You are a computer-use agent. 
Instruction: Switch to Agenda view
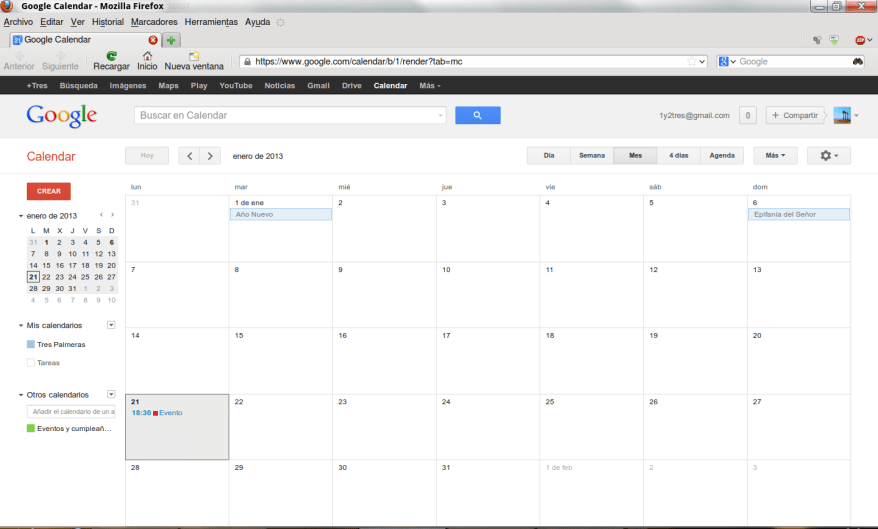pos(722,156)
